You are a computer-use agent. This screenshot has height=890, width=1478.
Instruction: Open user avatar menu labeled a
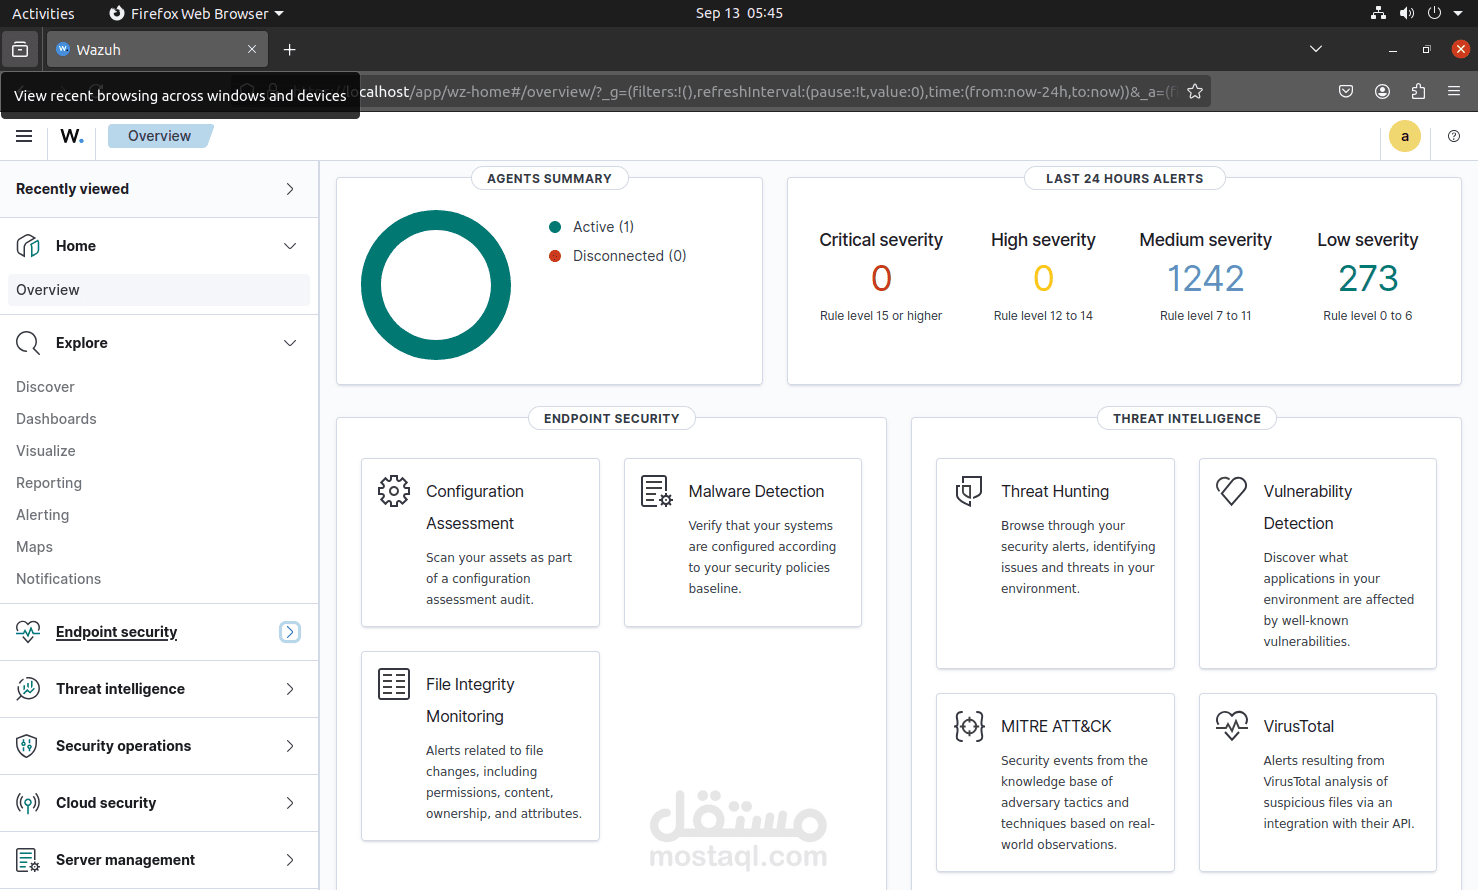click(1404, 136)
